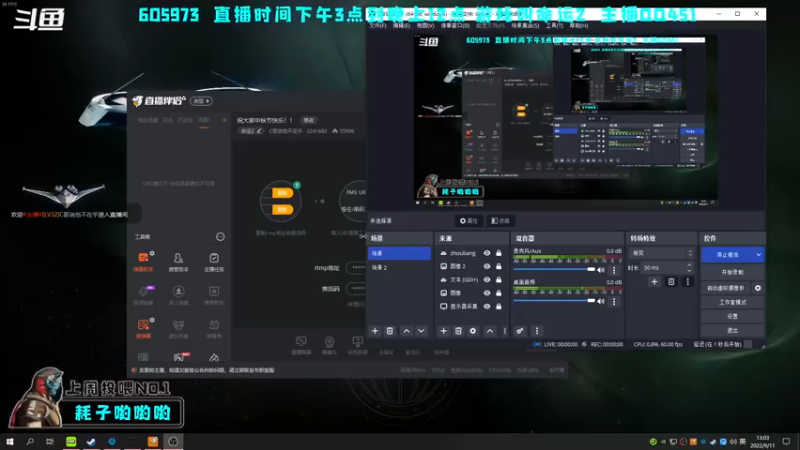Screen dimensions: 800x450
Task: Open the Help menu in OBS
Action: pyautogui.click(x=579, y=26)
